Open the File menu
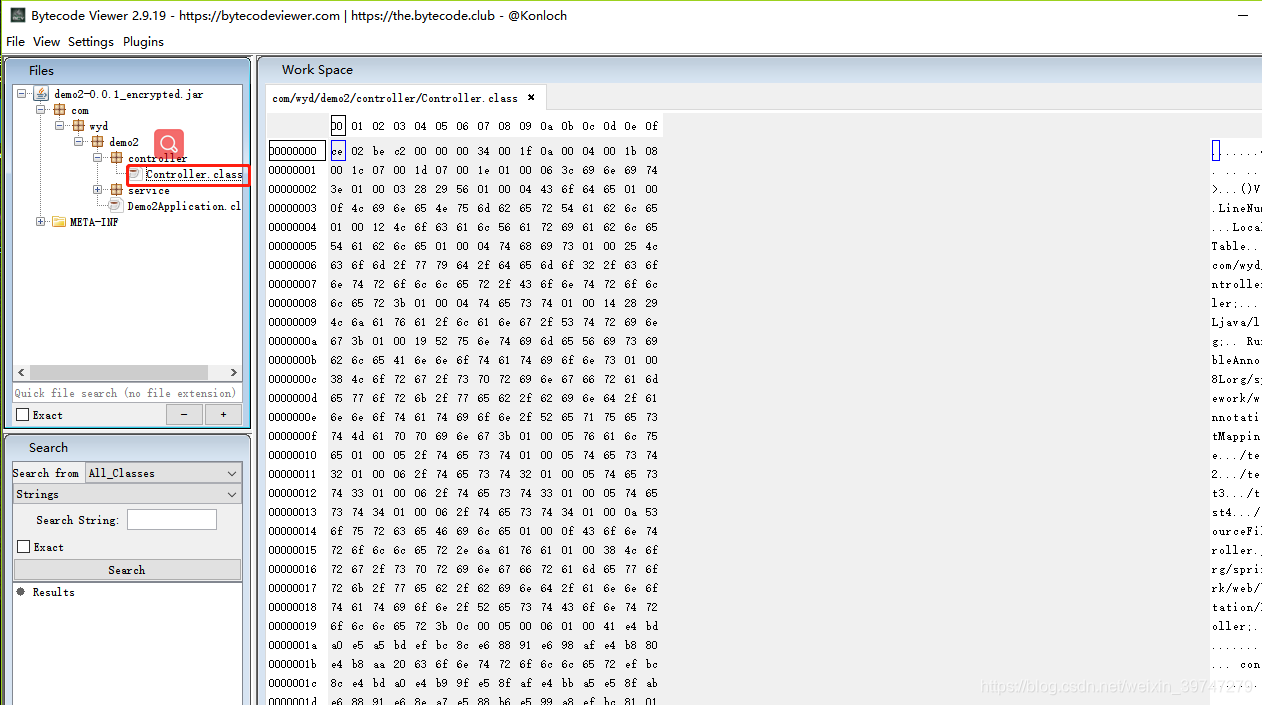Screen dimensions: 1262x705 [x=16, y=41]
